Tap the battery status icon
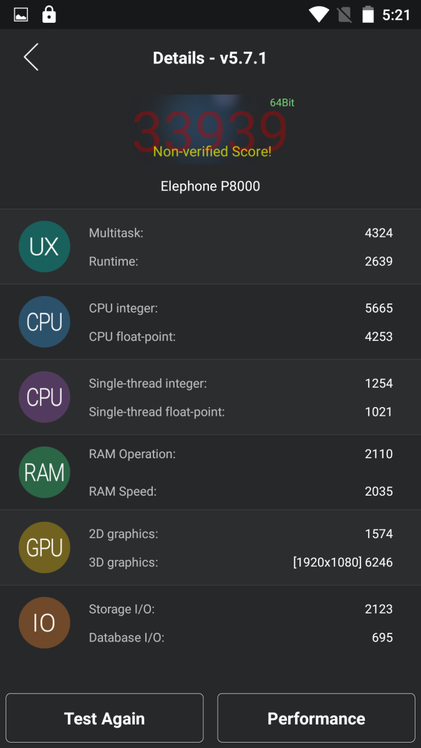 click(368, 15)
